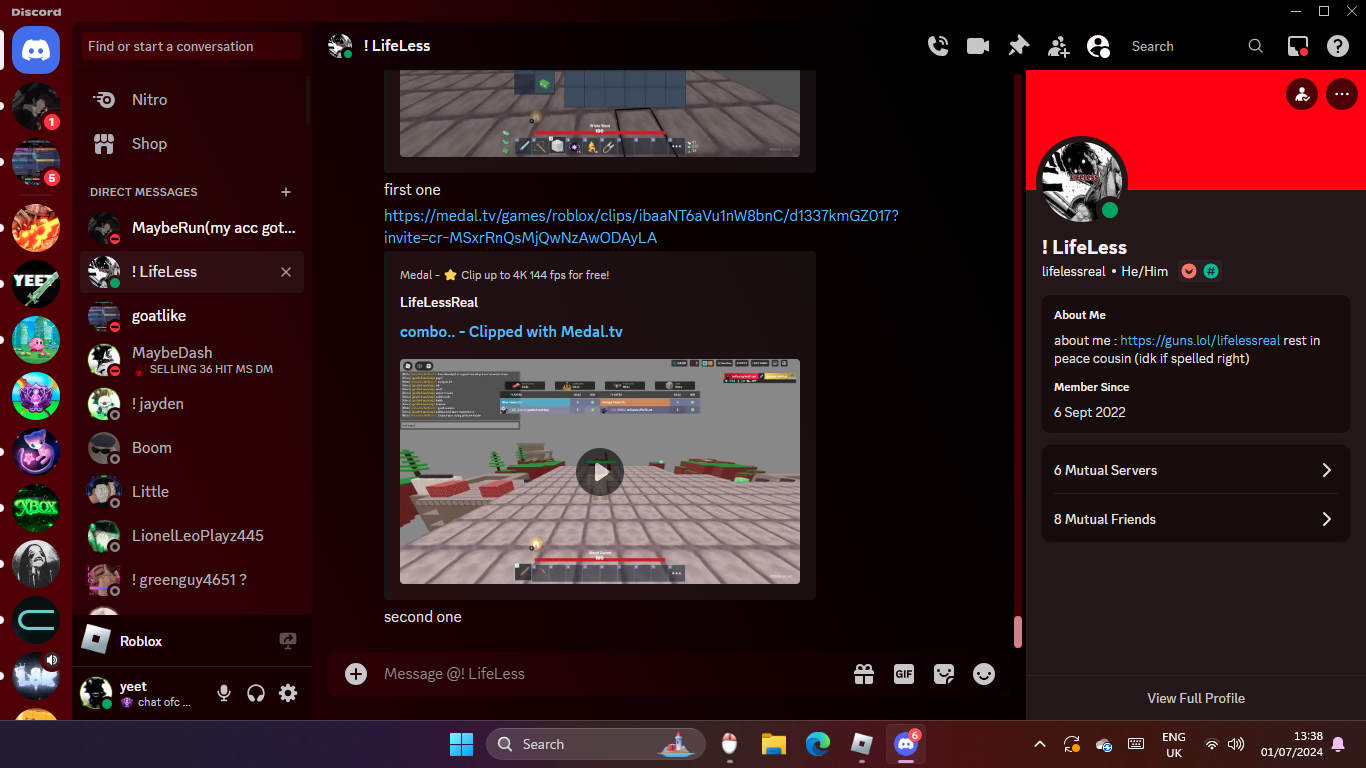This screenshot has width=1366, height=768.
Task: Open Discord help
Action: point(1338,46)
